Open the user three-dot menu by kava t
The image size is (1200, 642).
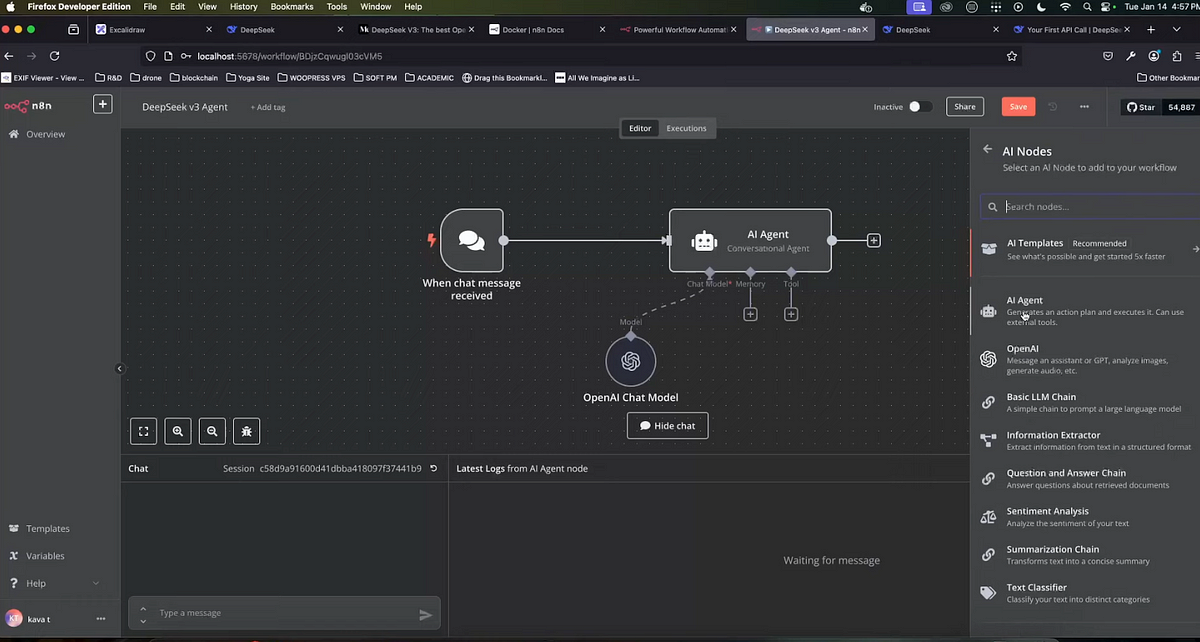click(x=100, y=619)
